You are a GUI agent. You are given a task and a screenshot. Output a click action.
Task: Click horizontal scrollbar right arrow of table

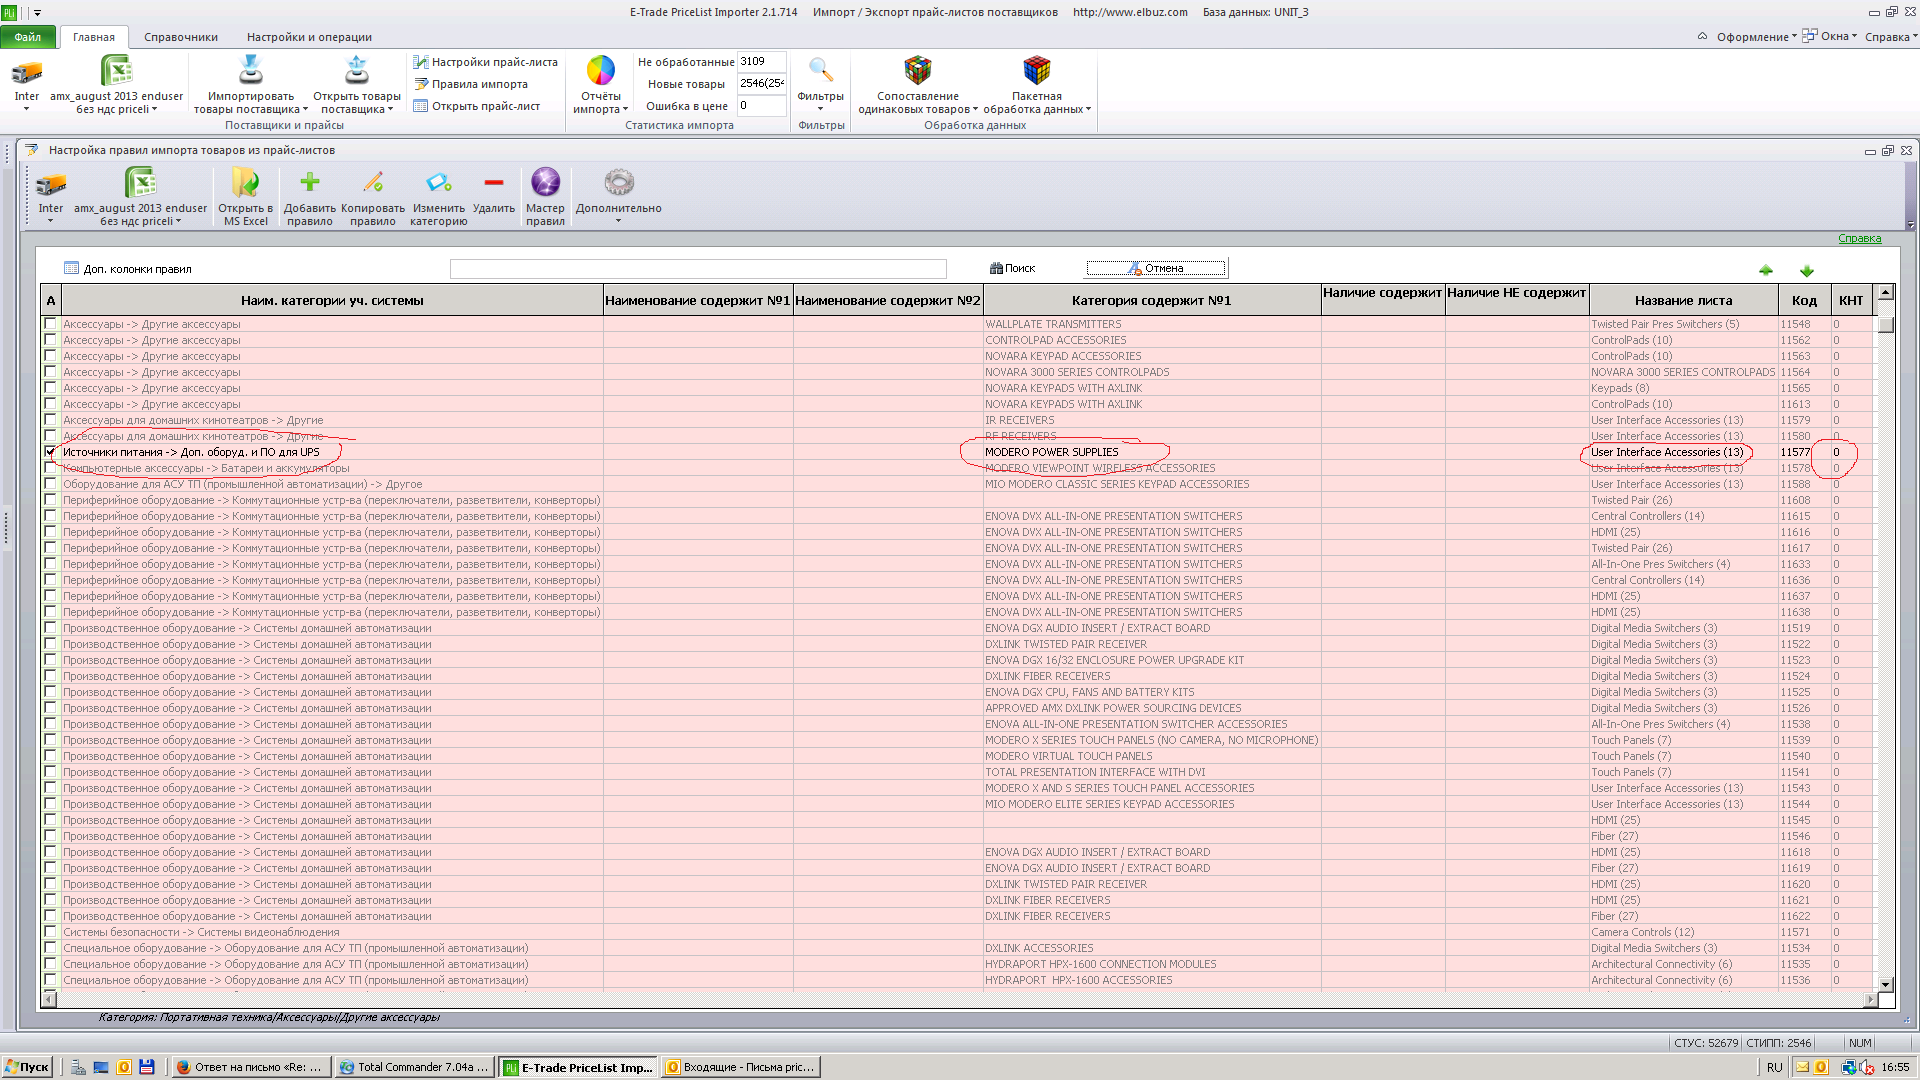coord(1870,999)
